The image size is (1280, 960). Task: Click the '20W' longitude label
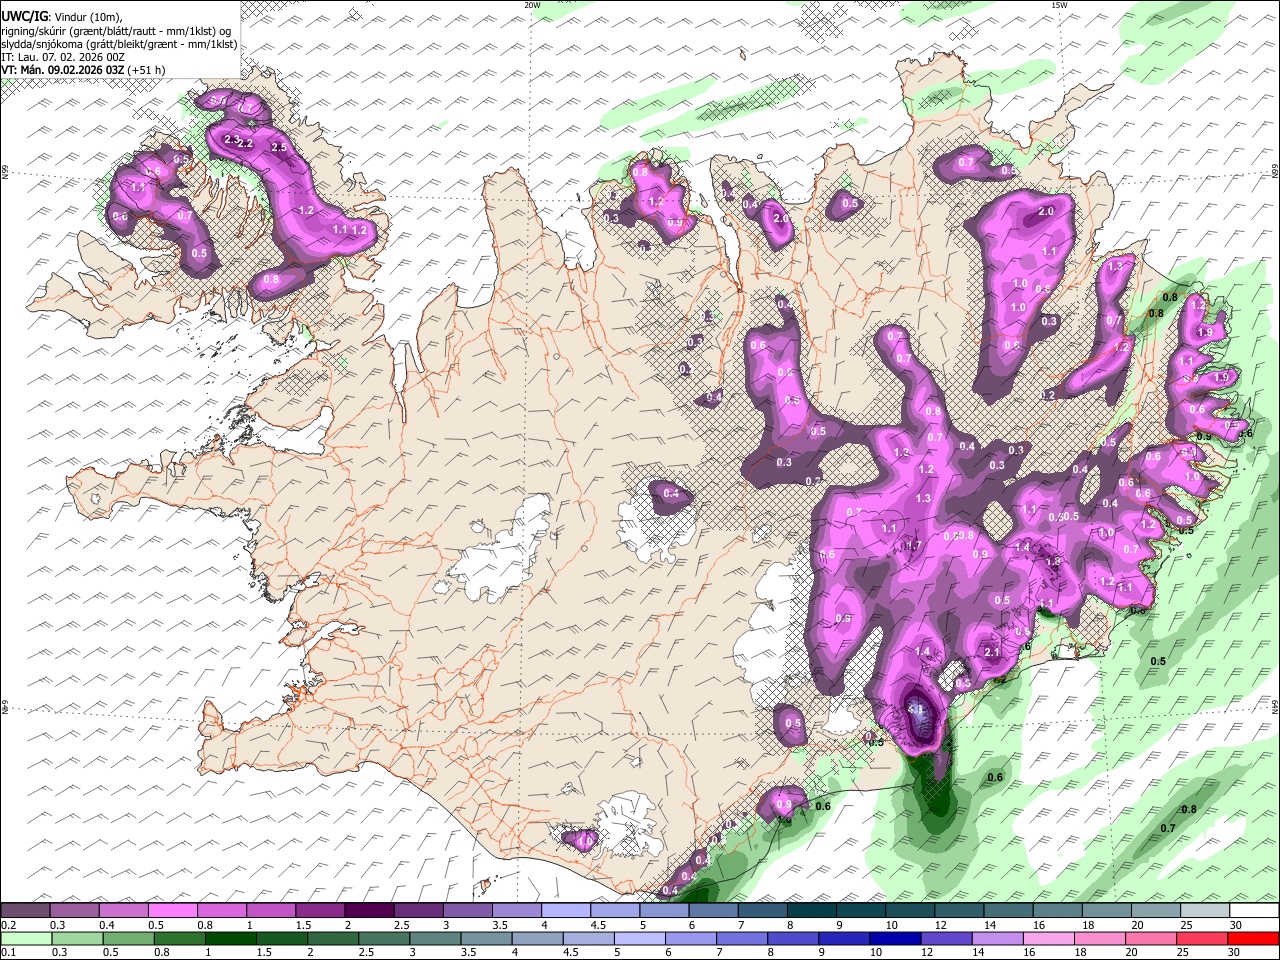(x=533, y=5)
